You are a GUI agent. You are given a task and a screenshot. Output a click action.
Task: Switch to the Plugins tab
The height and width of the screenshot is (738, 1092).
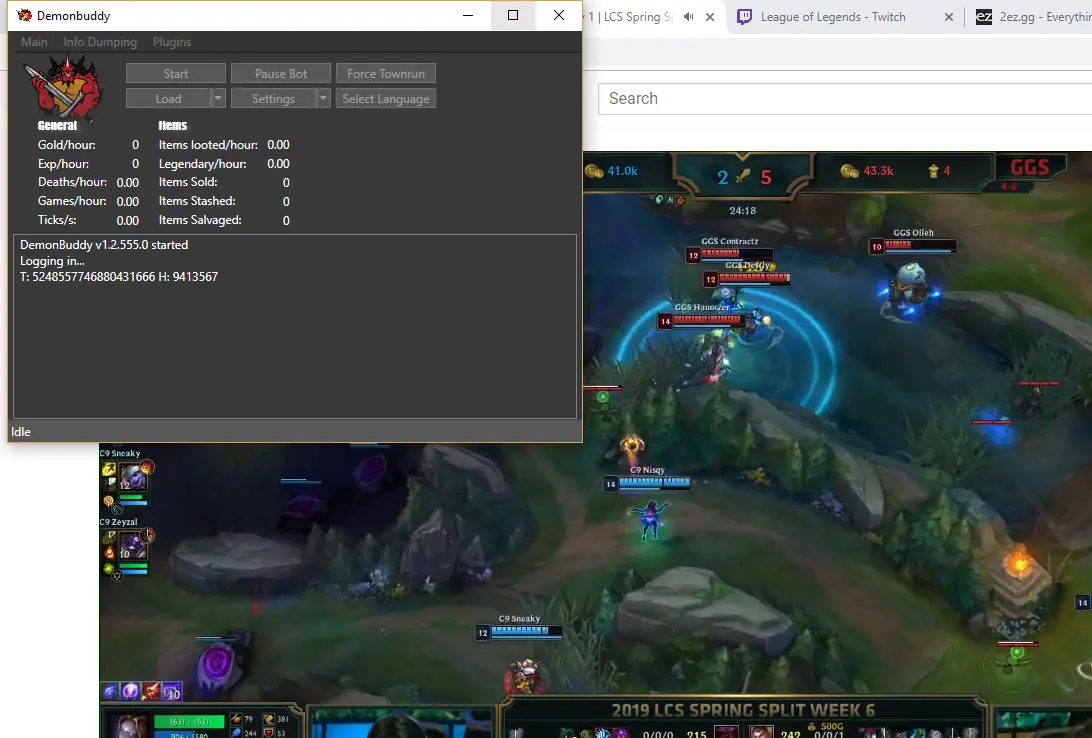click(172, 42)
